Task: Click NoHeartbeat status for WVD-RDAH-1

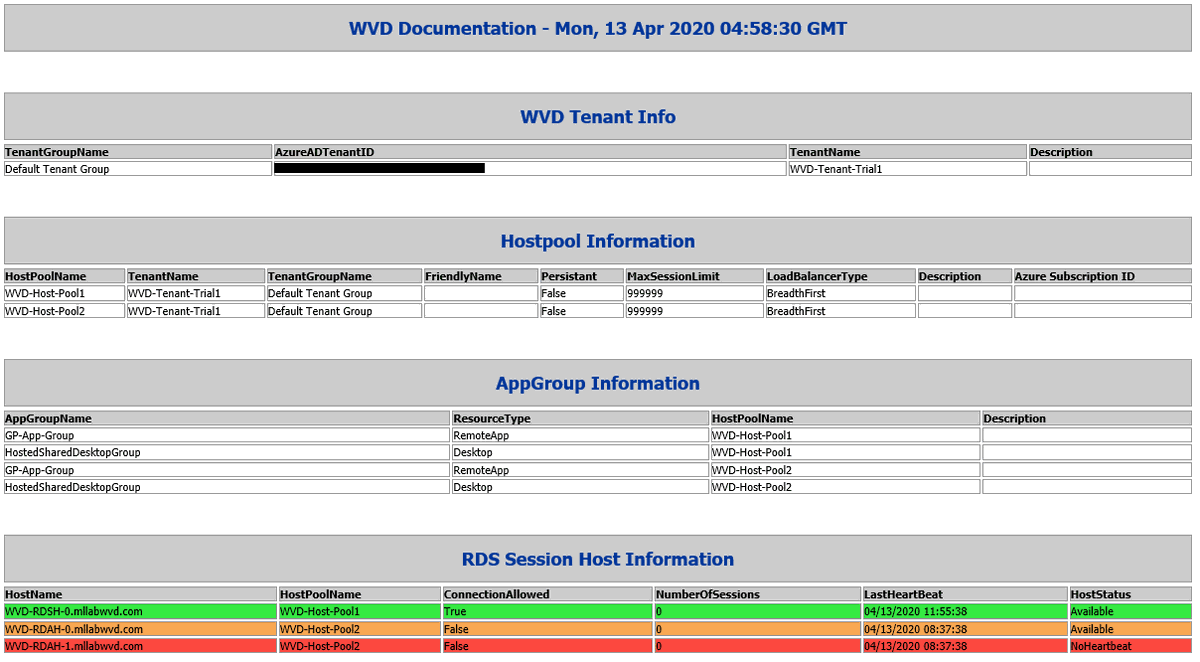Action: [x=1130, y=646]
